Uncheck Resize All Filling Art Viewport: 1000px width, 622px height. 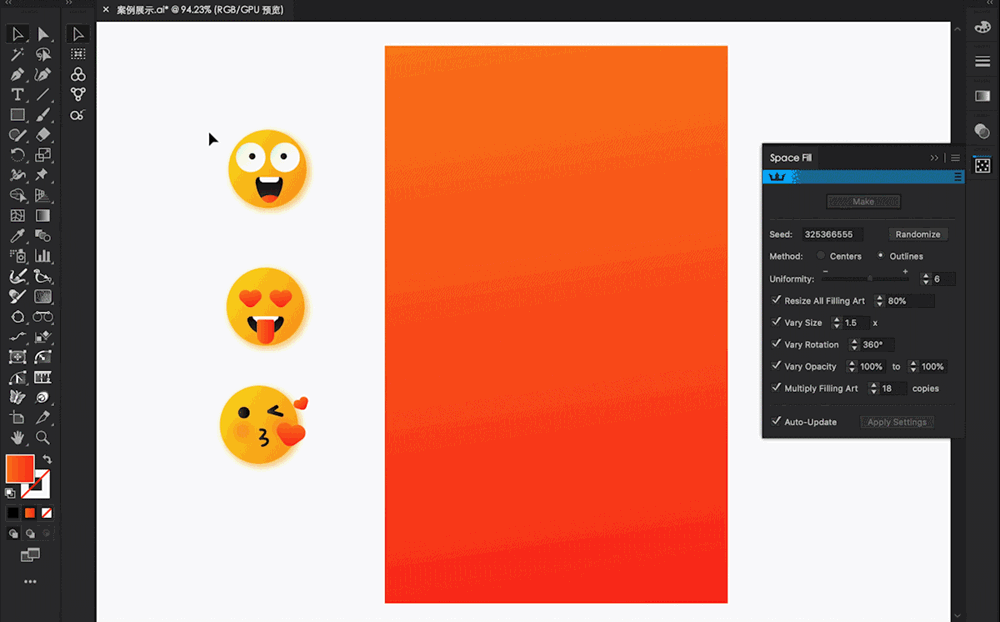coord(777,300)
